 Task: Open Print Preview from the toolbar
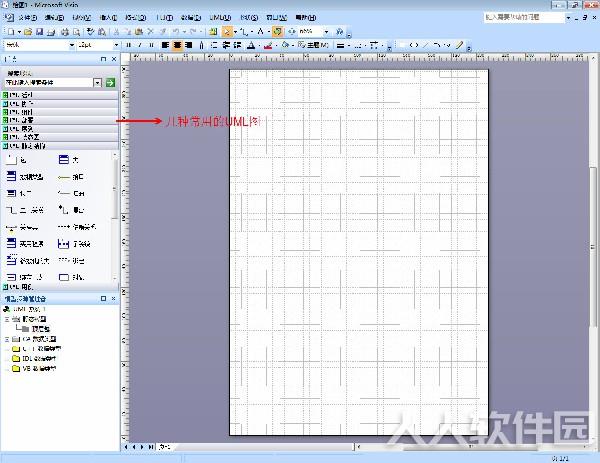(77, 32)
